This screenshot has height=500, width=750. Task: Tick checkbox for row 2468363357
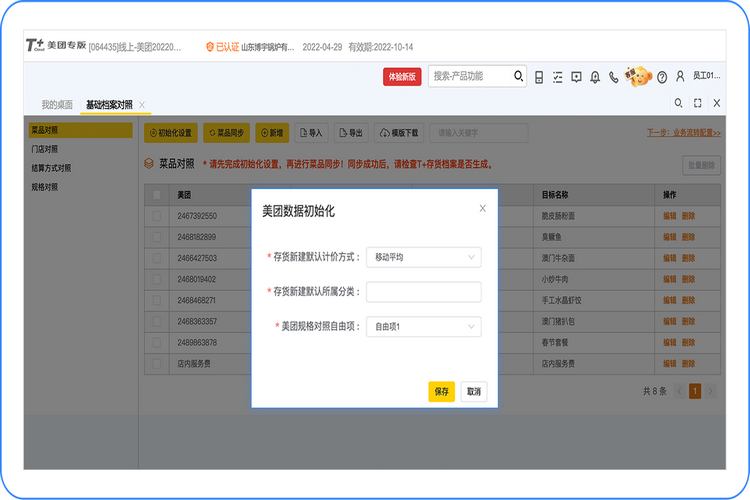coord(156,321)
